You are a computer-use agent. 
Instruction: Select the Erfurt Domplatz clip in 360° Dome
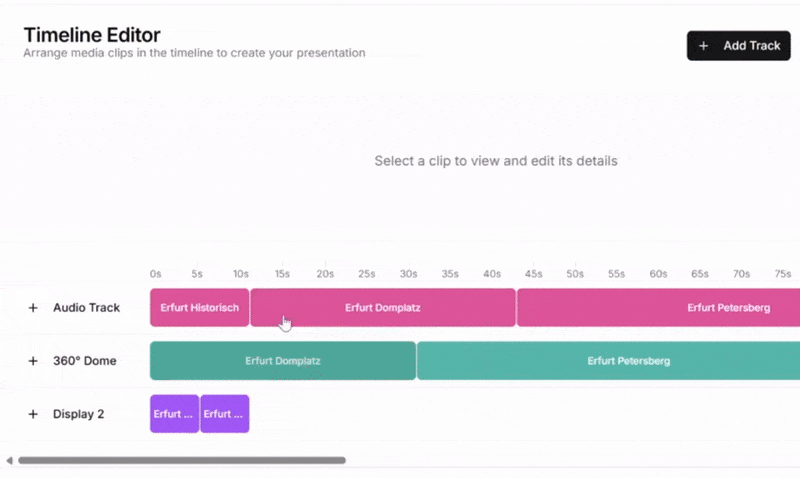pos(283,361)
